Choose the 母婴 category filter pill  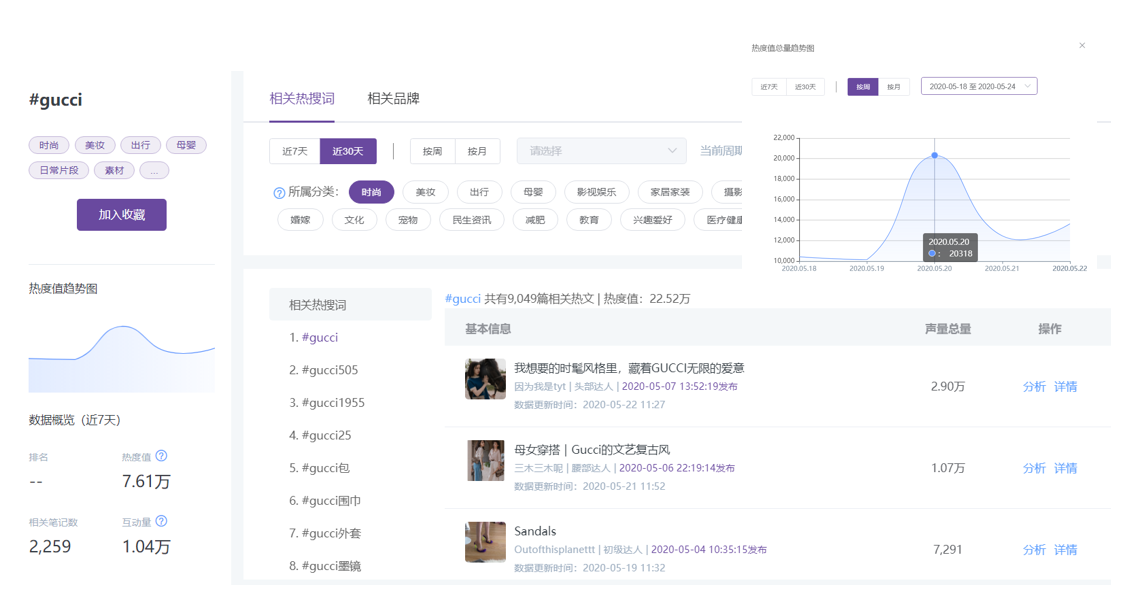[533, 192]
